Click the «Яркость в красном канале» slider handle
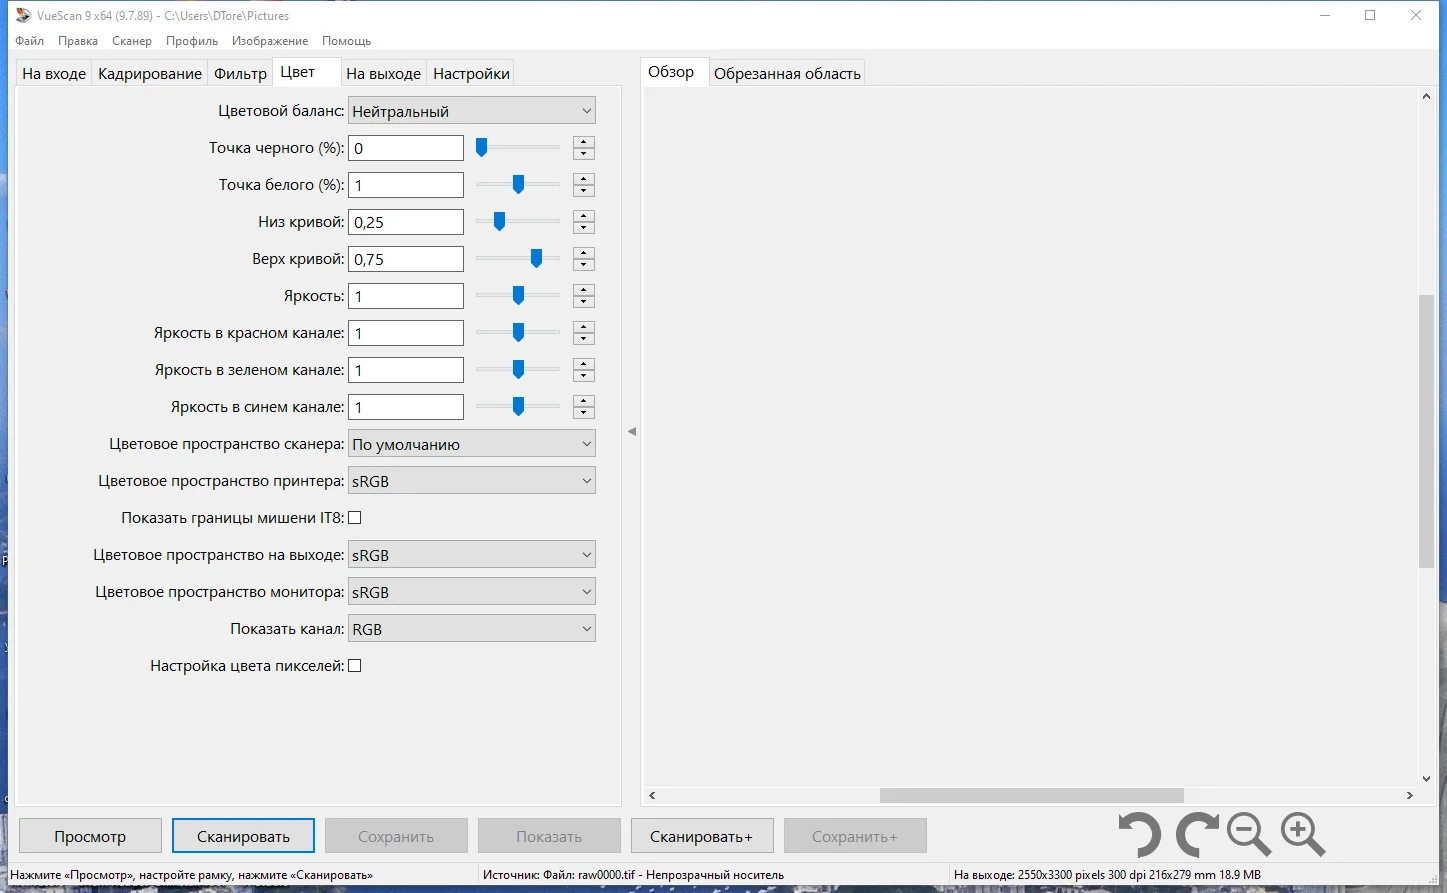The height and width of the screenshot is (893, 1447). point(518,333)
